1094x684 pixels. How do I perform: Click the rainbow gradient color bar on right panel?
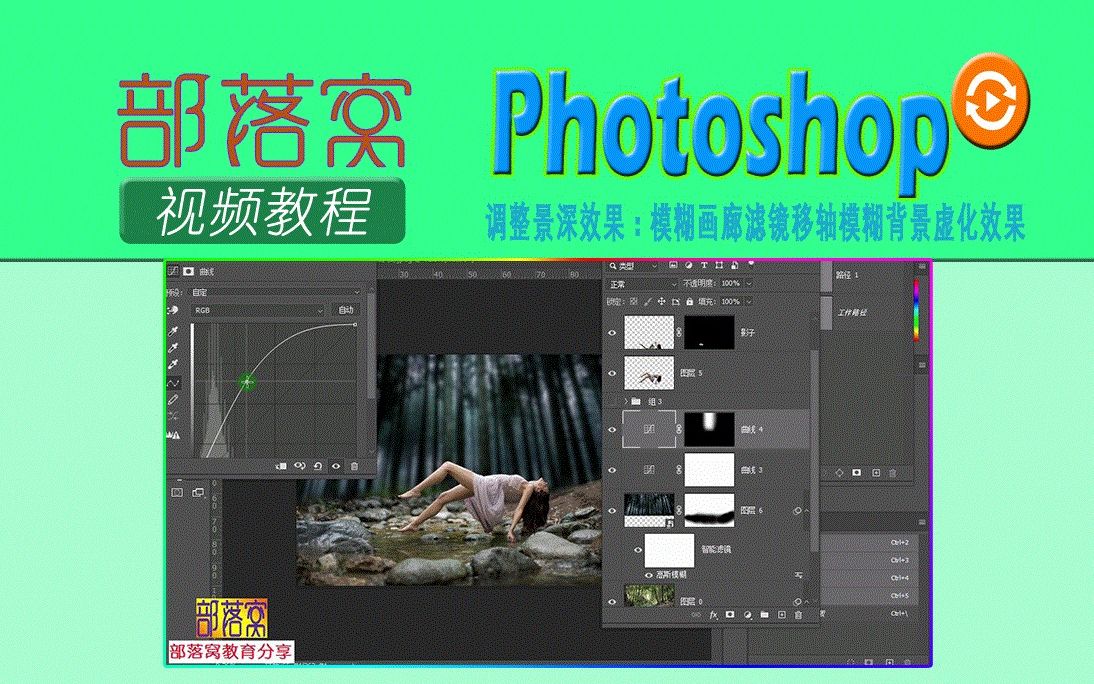[916, 310]
